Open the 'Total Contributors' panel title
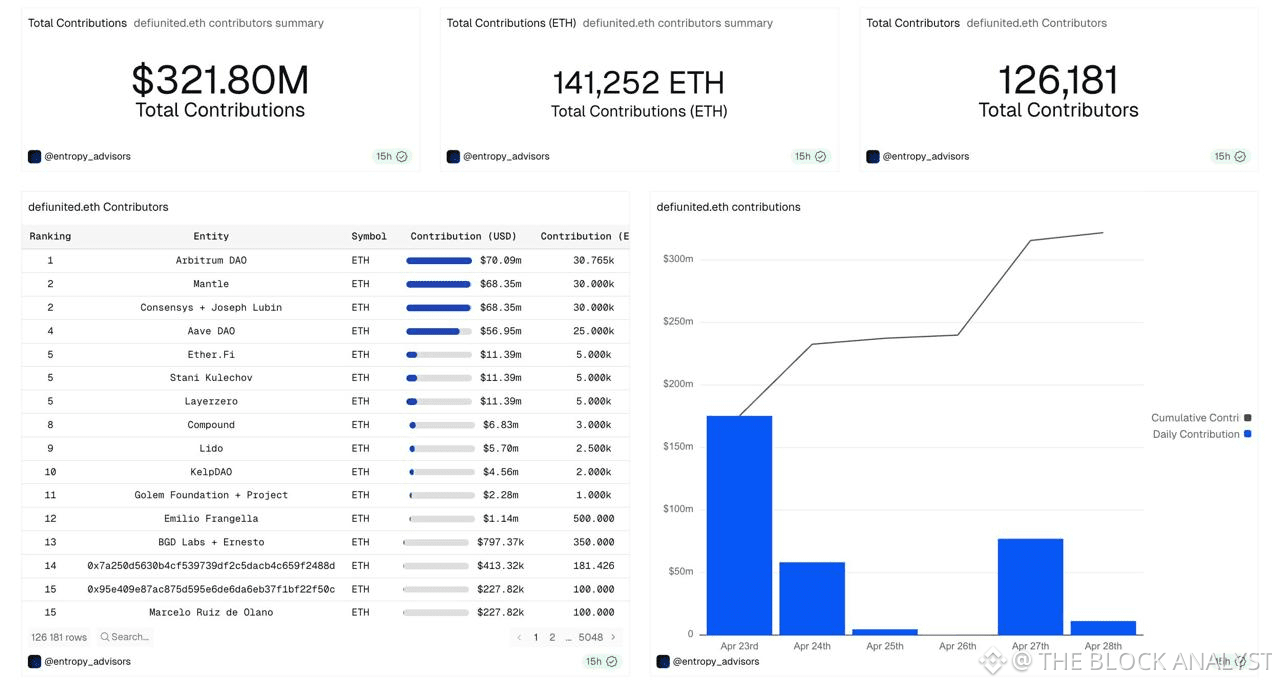Viewport: 1280px width, 686px height. [913, 23]
